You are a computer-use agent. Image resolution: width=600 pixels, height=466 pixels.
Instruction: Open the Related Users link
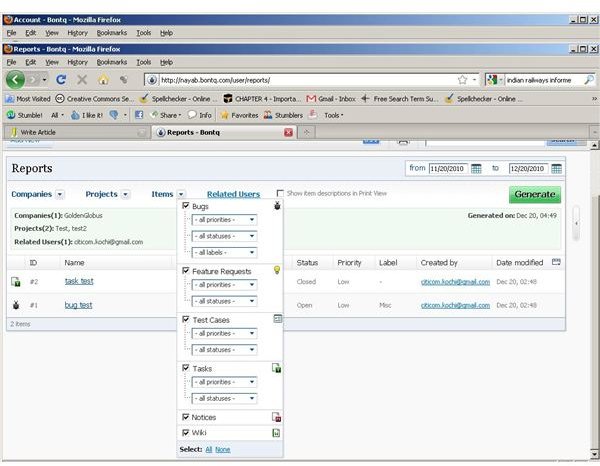(x=233, y=194)
